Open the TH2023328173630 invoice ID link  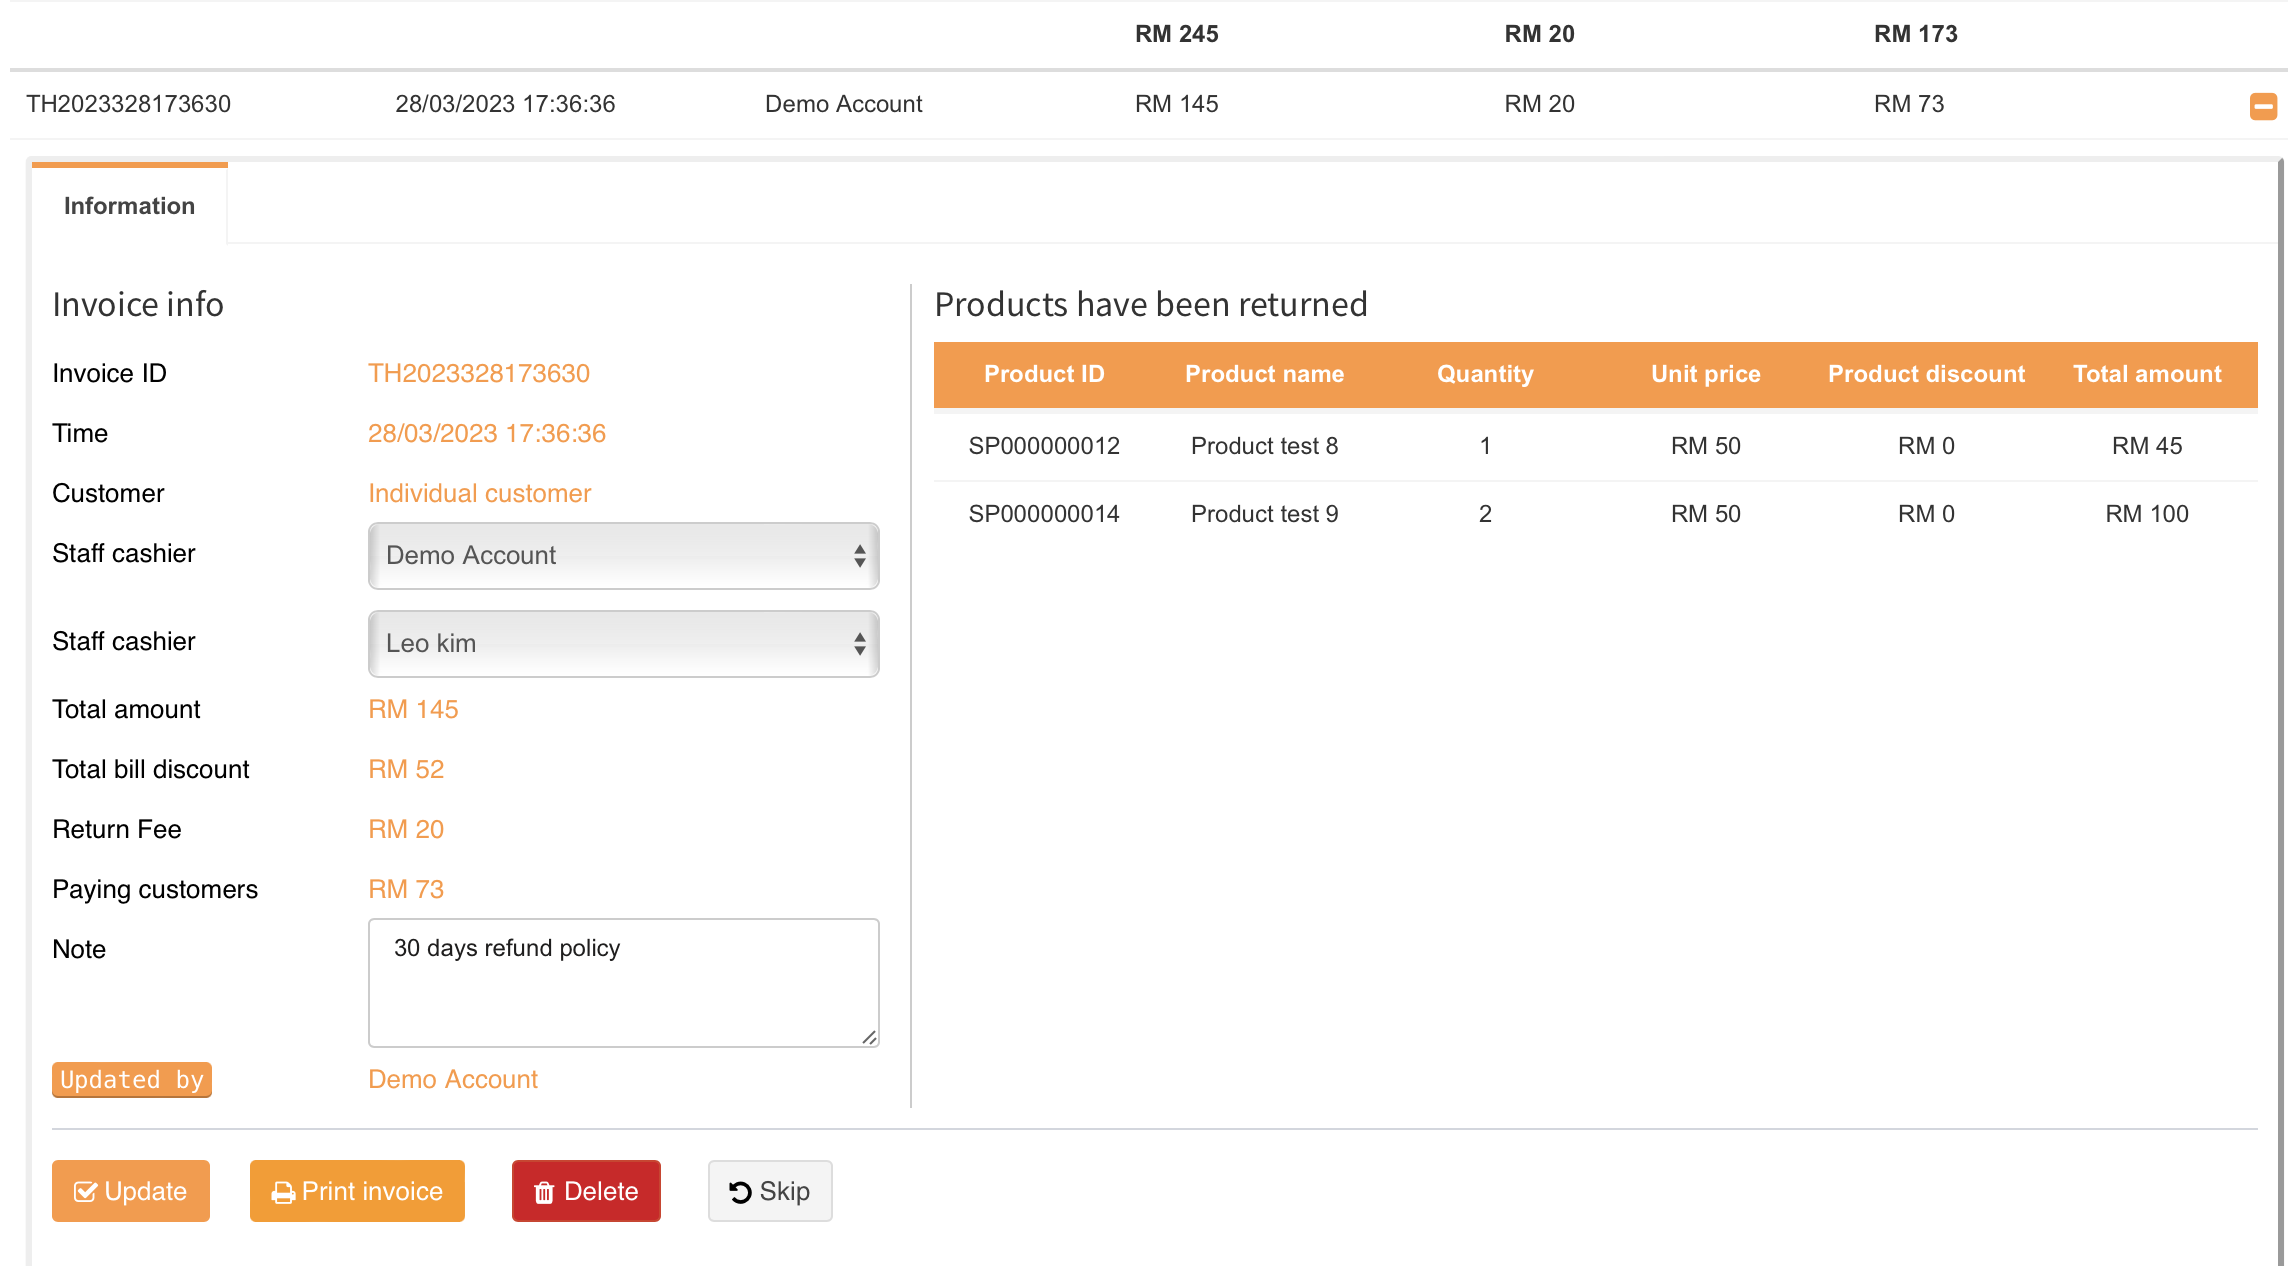[x=478, y=373]
